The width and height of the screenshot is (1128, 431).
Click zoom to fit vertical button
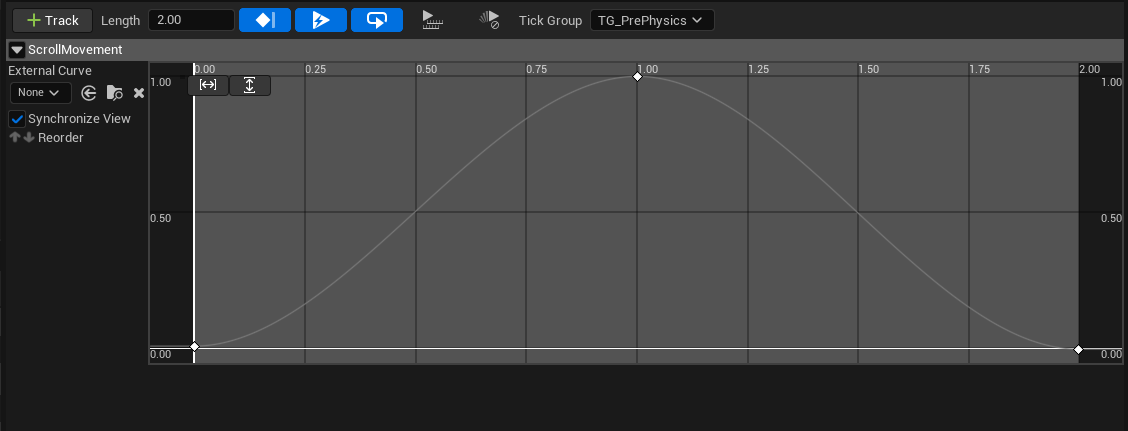pyautogui.click(x=250, y=85)
